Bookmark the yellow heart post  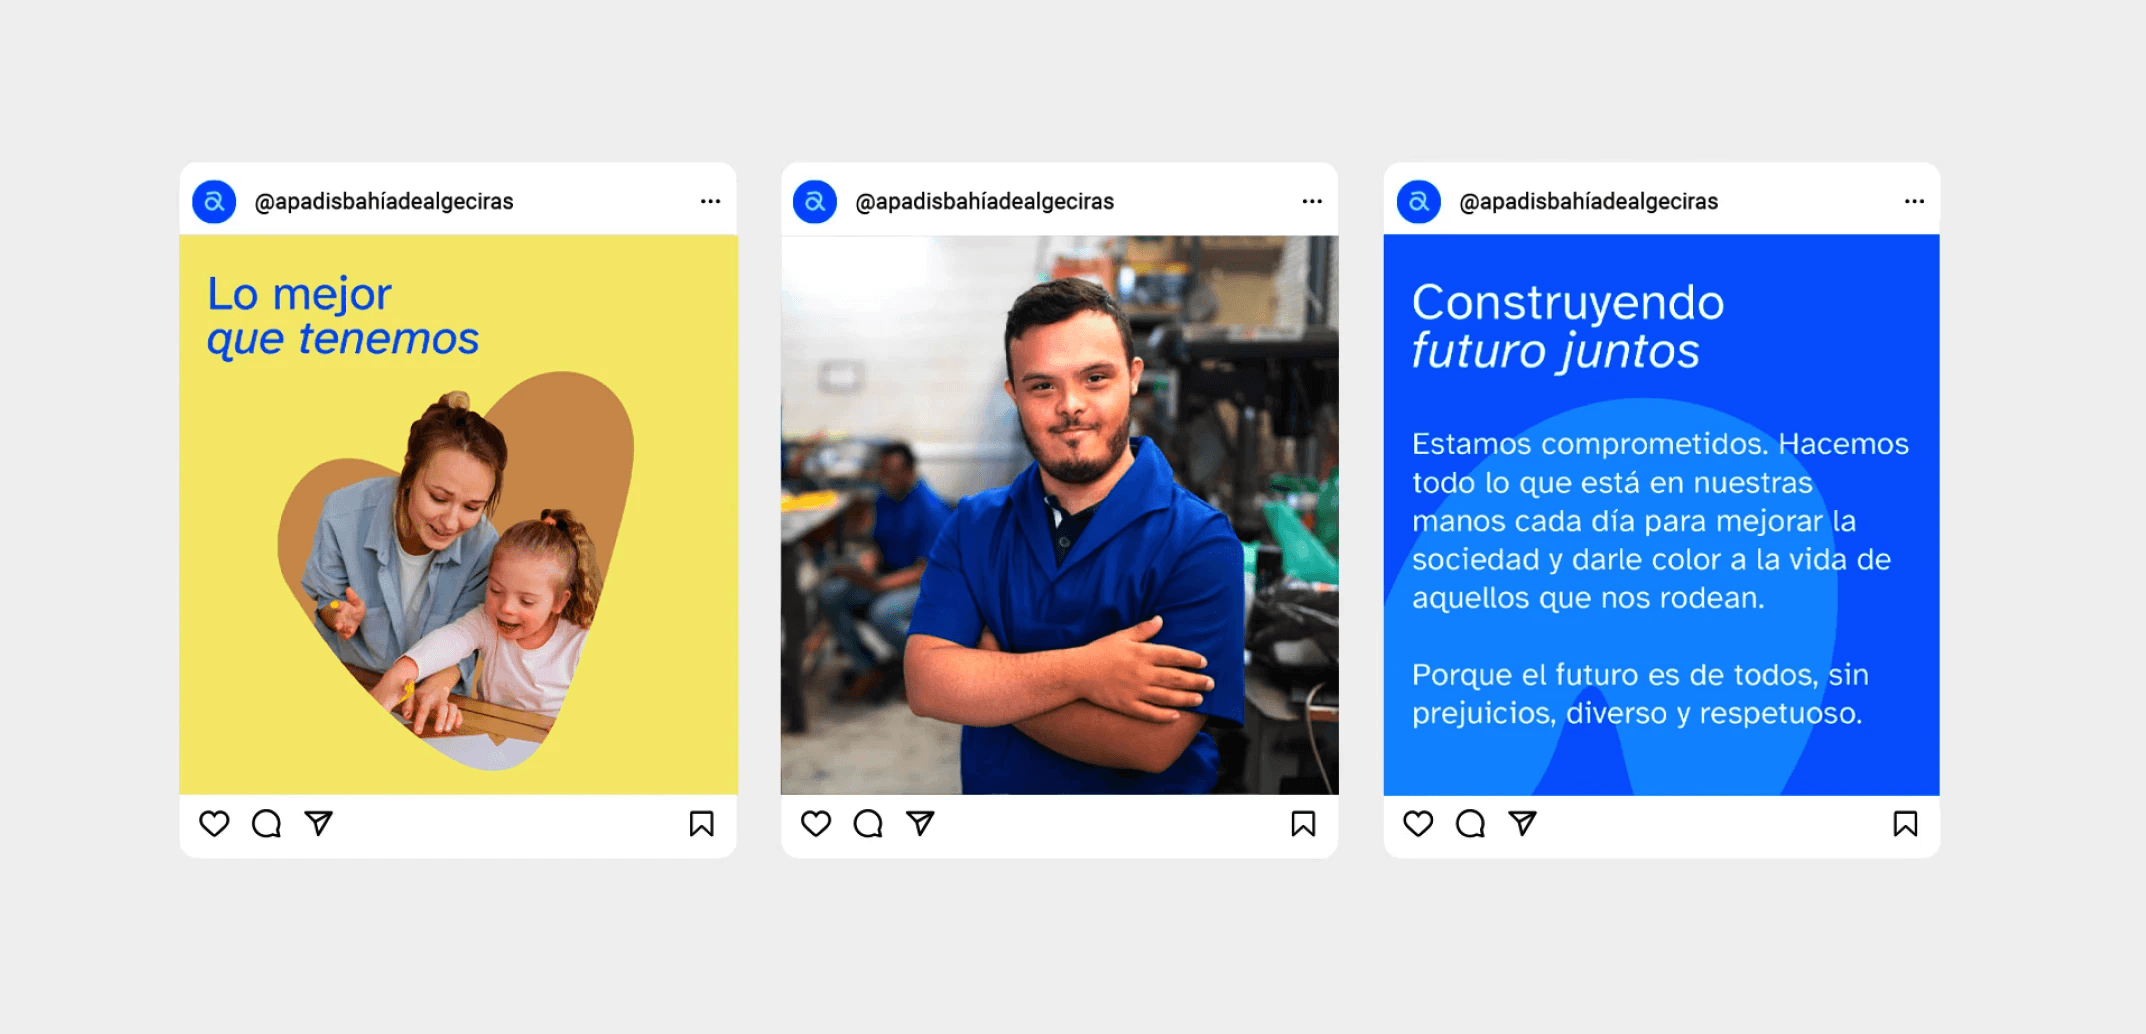coord(702,823)
